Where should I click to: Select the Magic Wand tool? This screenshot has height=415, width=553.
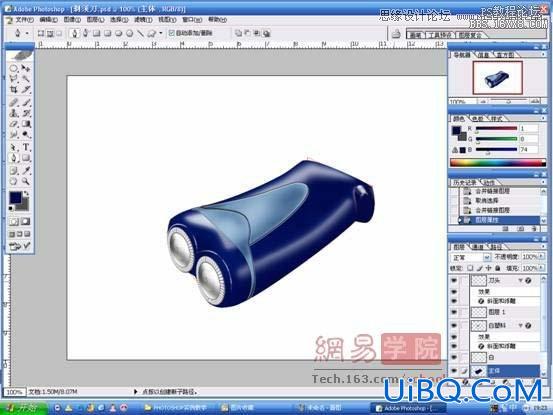click(x=26, y=79)
